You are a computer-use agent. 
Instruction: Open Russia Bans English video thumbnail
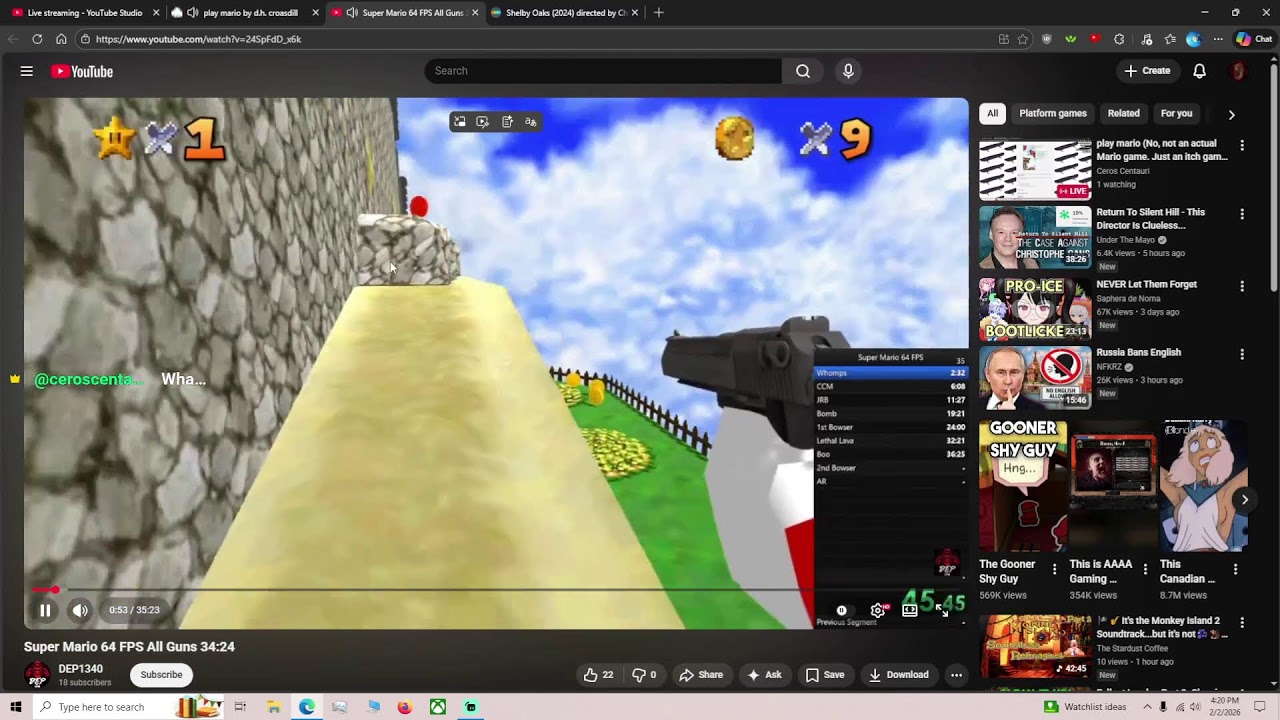pyautogui.click(x=1035, y=377)
